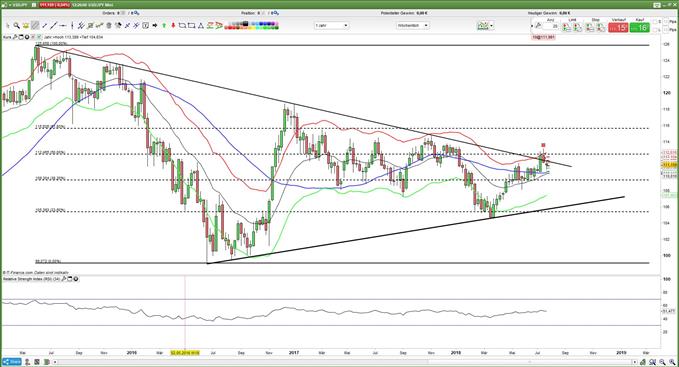The height and width of the screenshot is (367, 679).
Task: Open the Wöchentlich timeframe dropdown
Action: [413, 26]
